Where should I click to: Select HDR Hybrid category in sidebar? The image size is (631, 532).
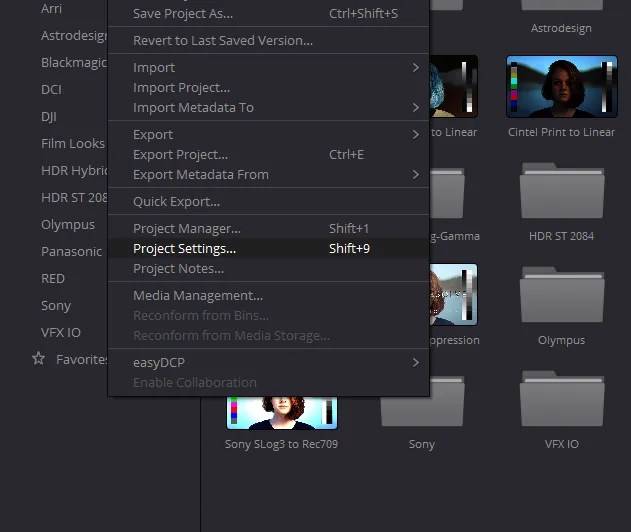click(74, 171)
